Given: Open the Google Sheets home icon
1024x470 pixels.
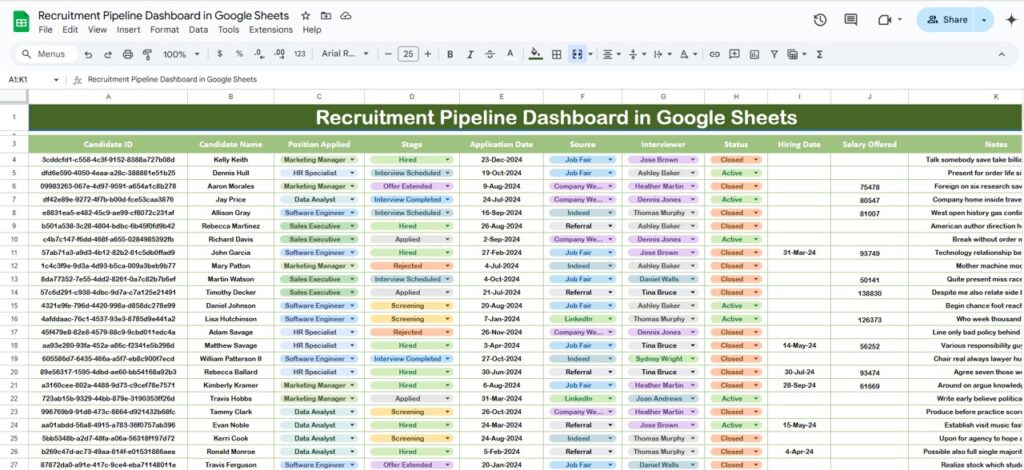Looking at the screenshot, I should click(21, 22).
